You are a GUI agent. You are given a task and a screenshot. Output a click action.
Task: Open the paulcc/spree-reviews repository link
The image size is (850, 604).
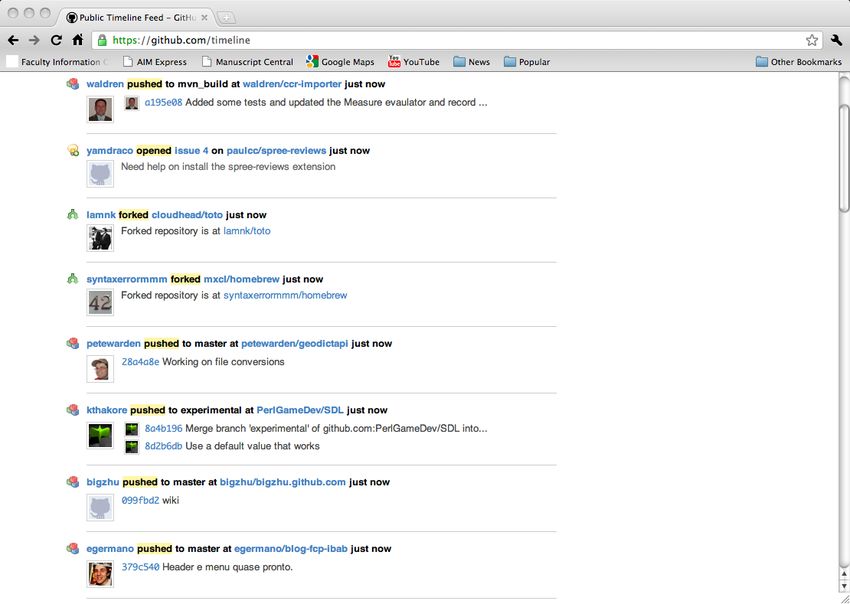pyautogui.click(x=276, y=150)
